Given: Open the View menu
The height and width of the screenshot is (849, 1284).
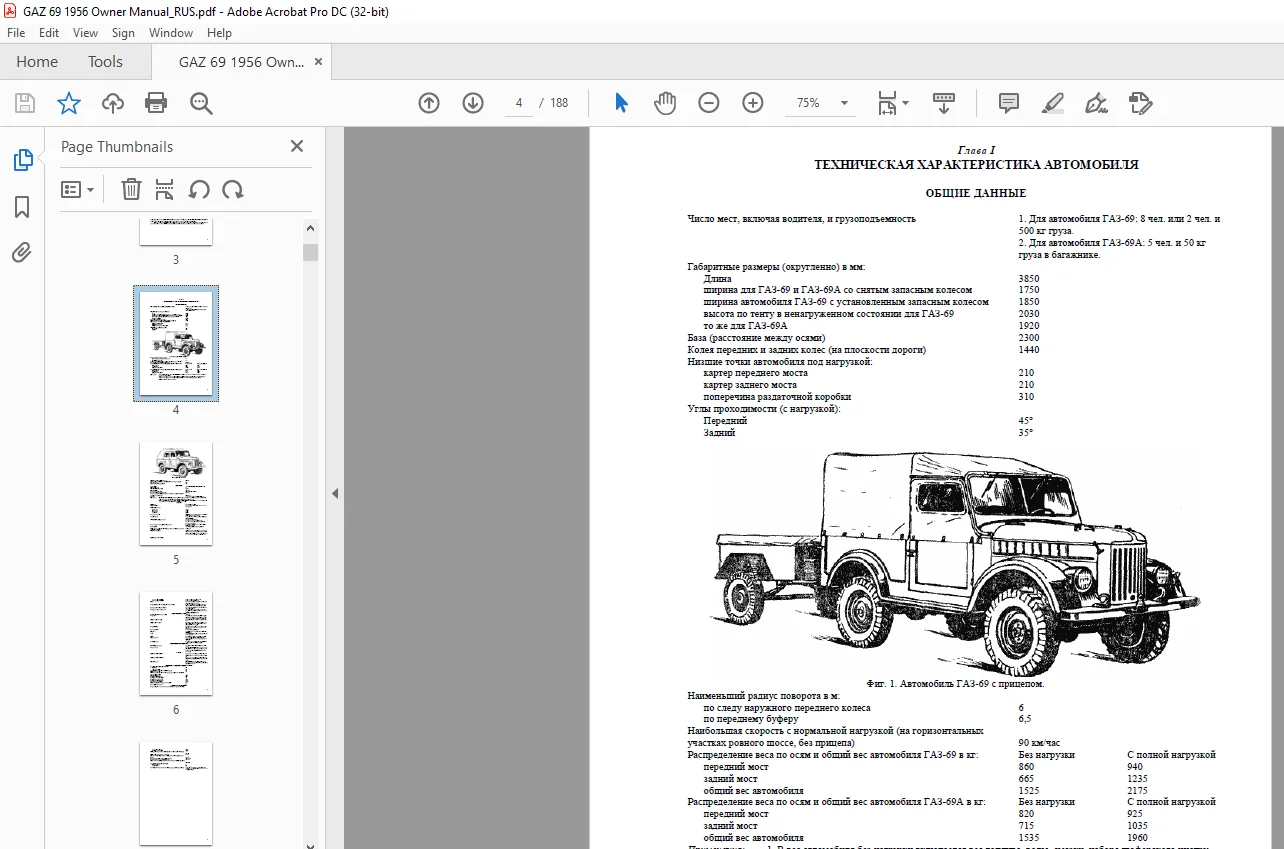Looking at the screenshot, I should [x=85, y=33].
